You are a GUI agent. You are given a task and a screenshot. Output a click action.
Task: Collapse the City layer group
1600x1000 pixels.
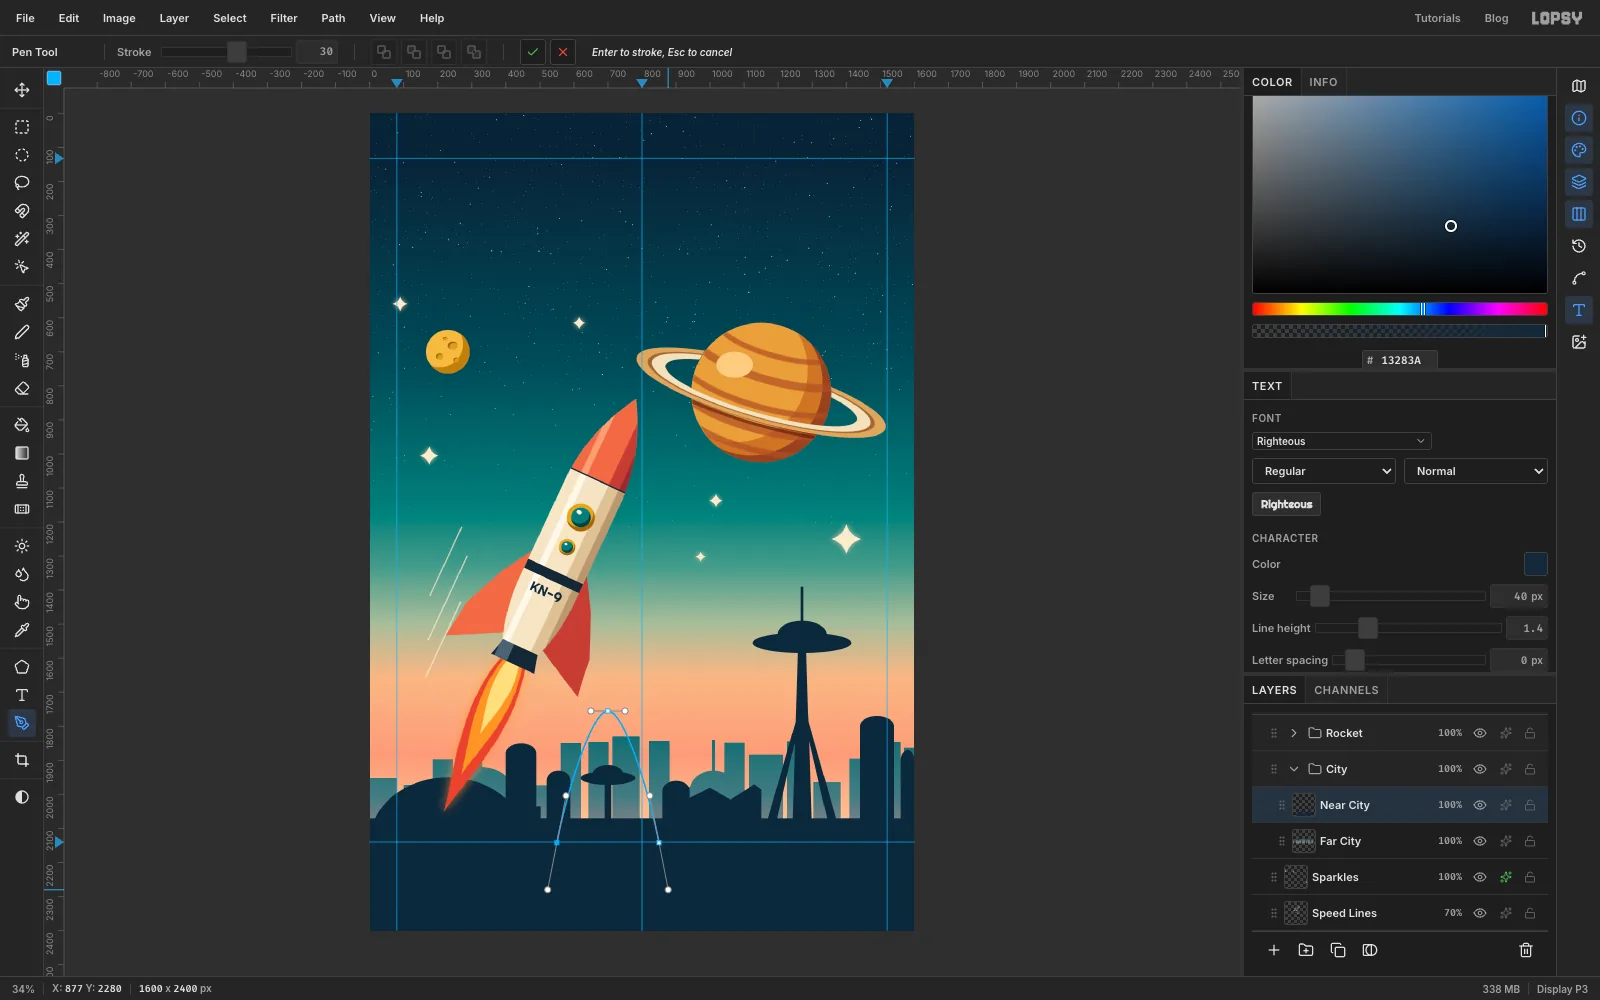(x=1294, y=769)
